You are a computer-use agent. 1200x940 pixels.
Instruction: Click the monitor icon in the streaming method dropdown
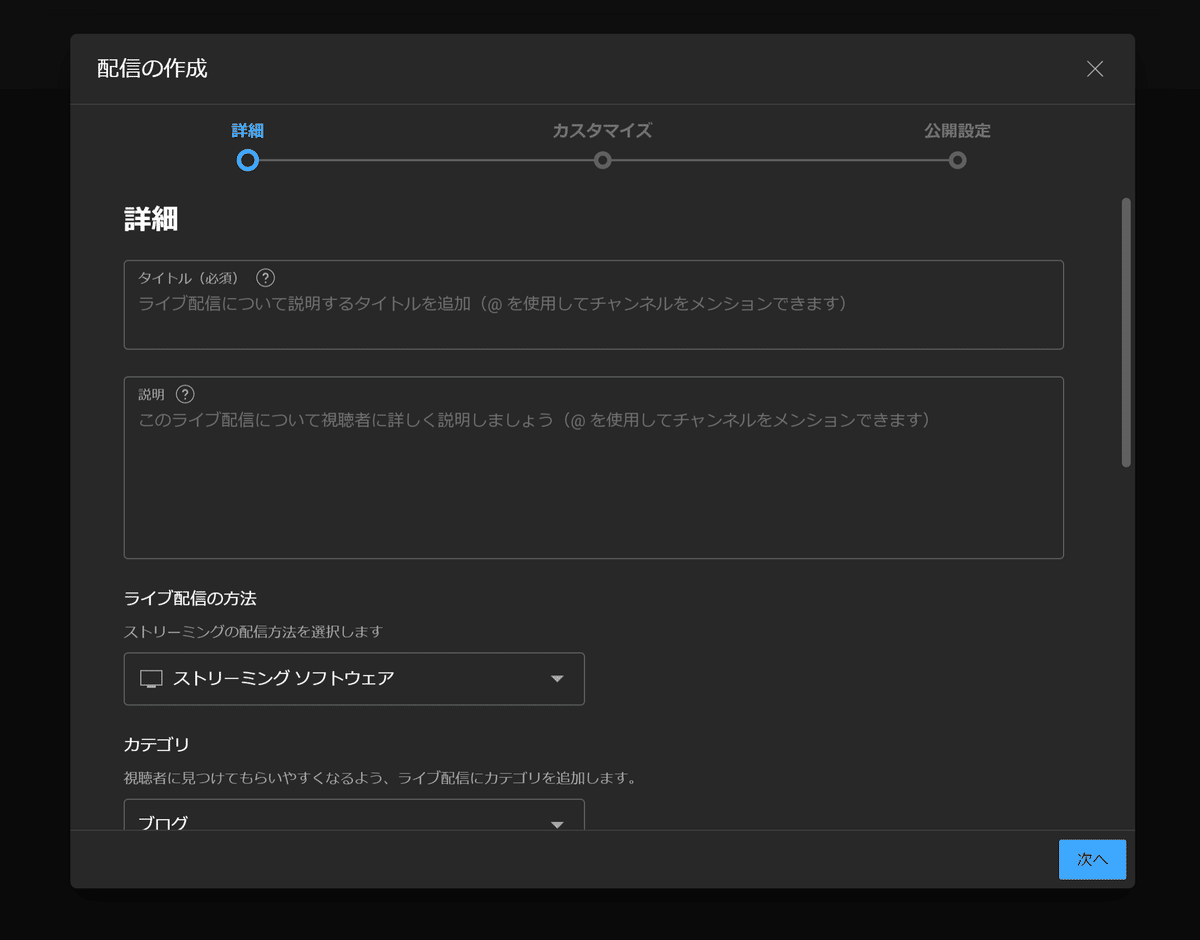tap(151, 679)
